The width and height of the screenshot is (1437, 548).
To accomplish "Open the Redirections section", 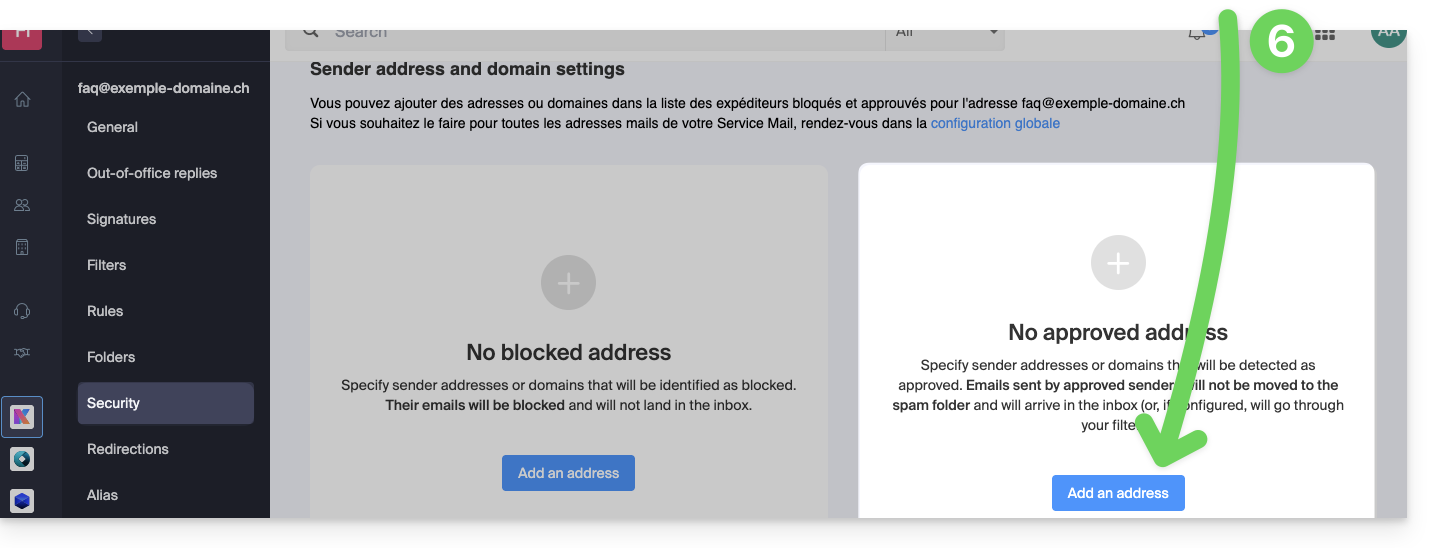I will click(127, 449).
